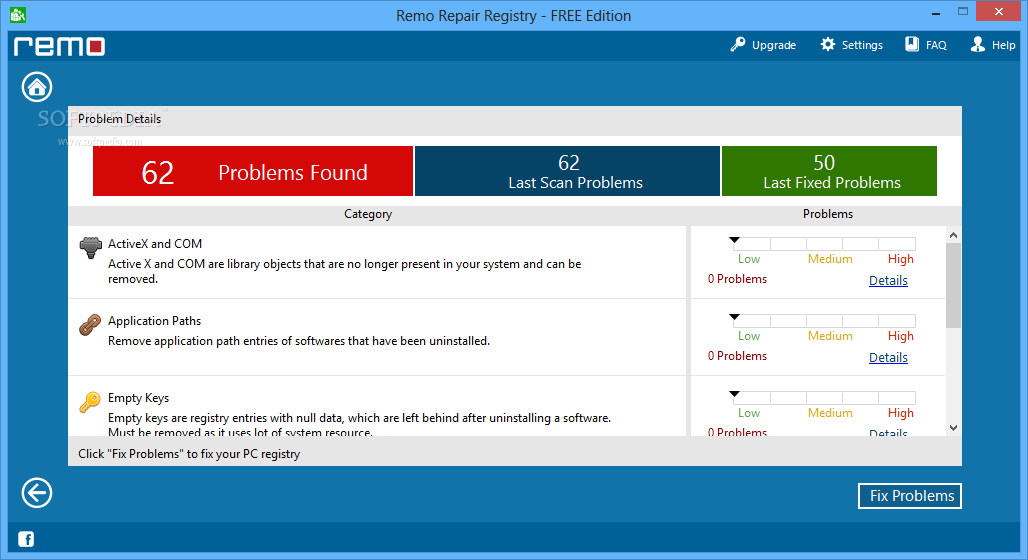Screen dimensions: 1028x560
Task: Click the back arrow icon
Action: [37, 492]
